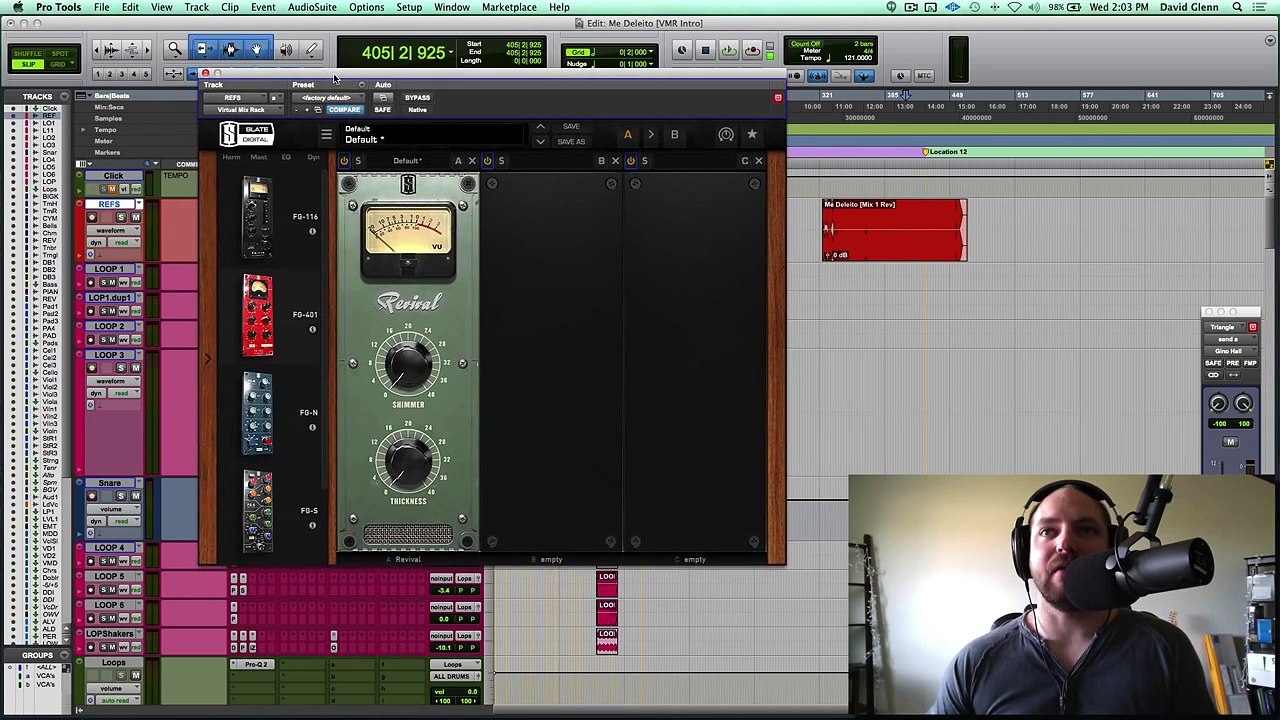Open main counter format dropdown
1280x720 pixels.
pyautogui.click(x=451, y=52)
